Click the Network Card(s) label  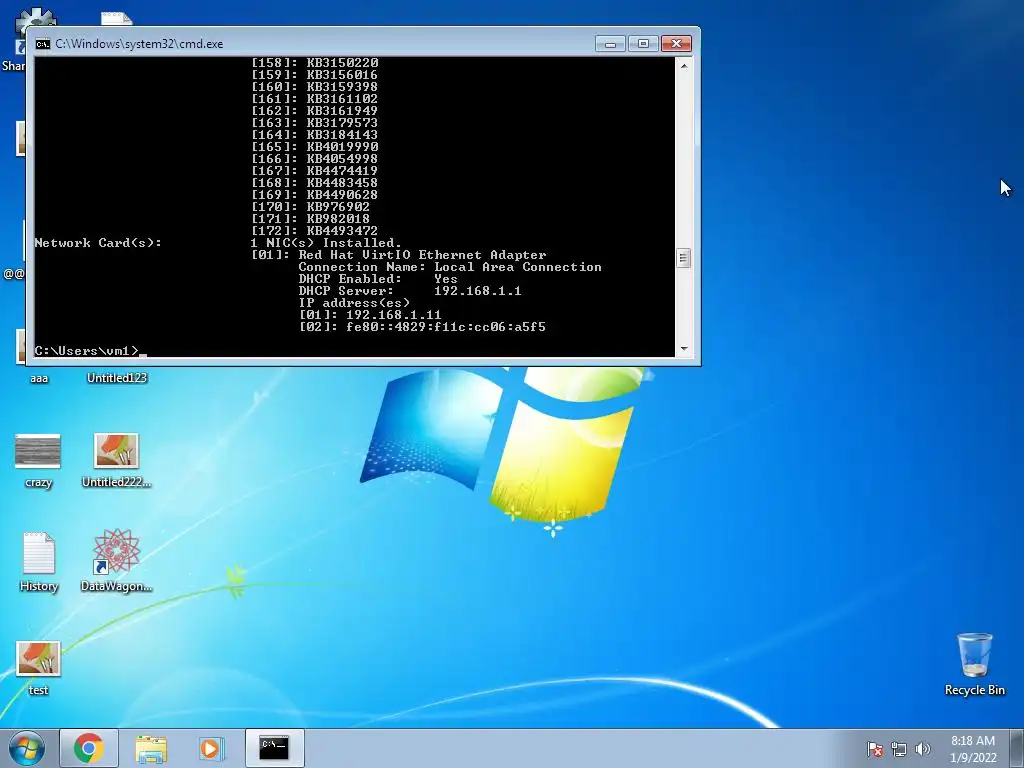pos(97,243)
